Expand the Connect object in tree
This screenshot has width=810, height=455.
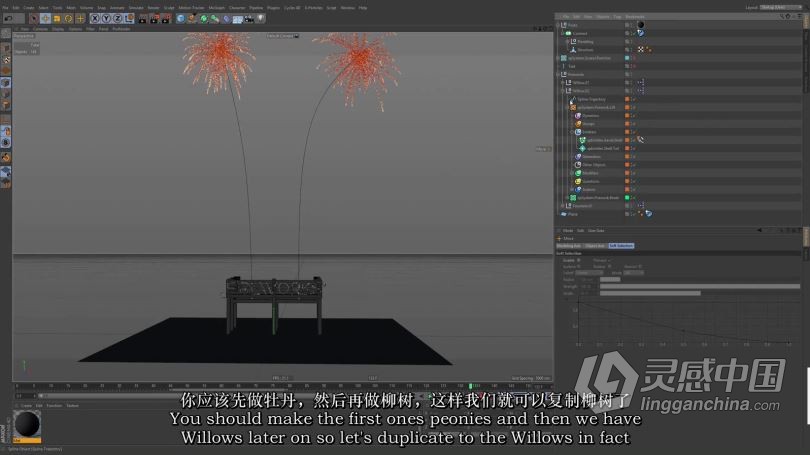563,33
